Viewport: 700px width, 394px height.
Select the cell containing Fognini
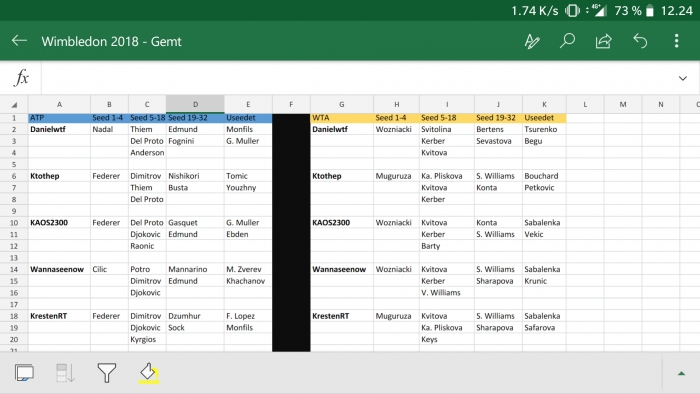coord(195,141)
